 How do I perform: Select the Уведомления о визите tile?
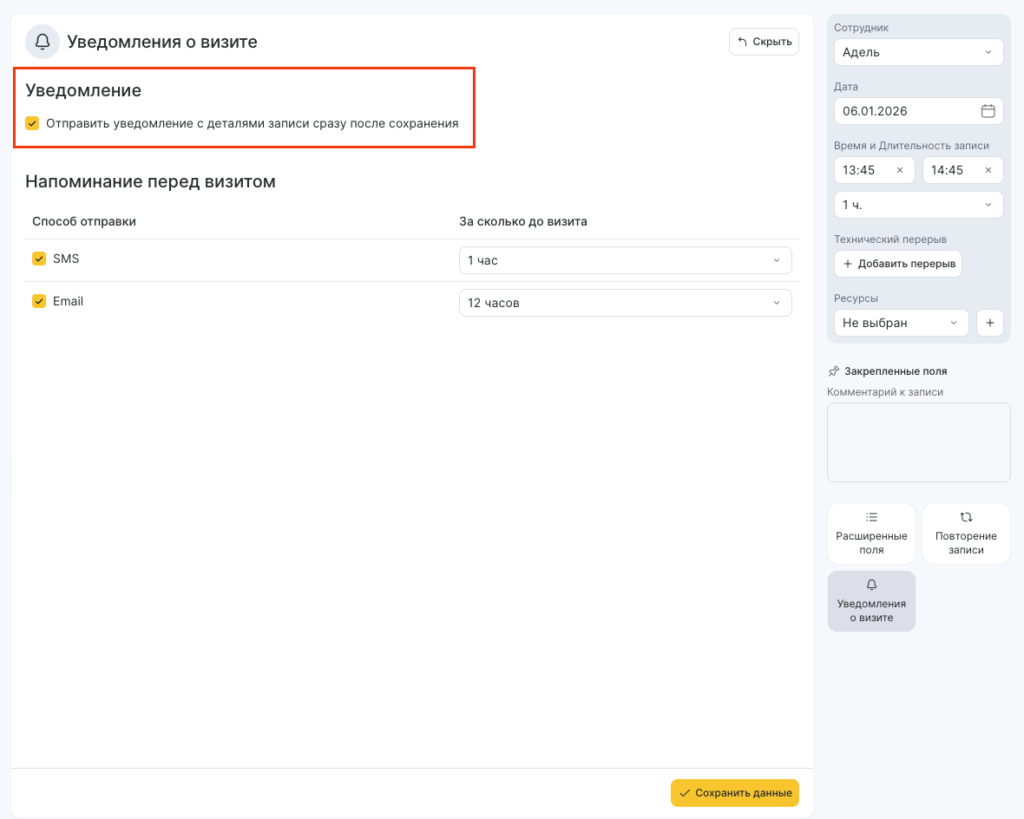[871, 601]
